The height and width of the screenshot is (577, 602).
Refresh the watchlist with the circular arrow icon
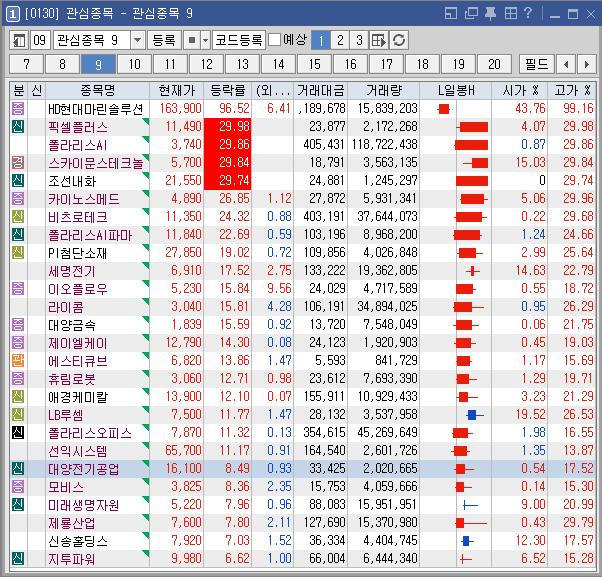pos(399,40)
